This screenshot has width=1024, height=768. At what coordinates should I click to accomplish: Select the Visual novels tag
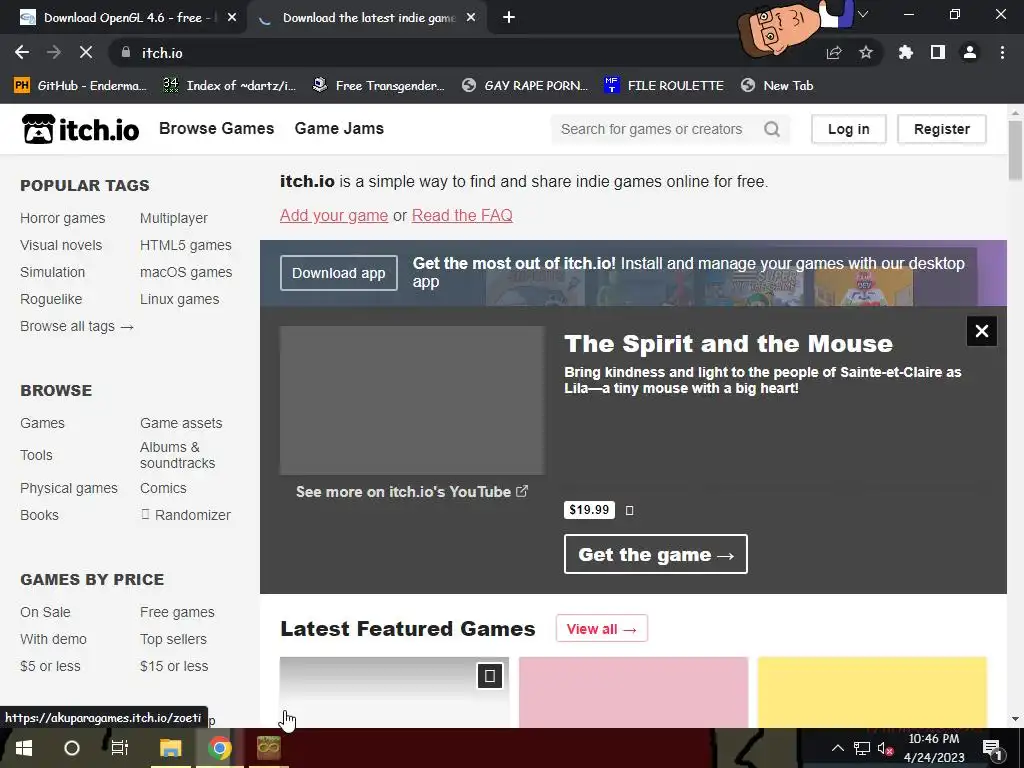[x=61, y=245]
